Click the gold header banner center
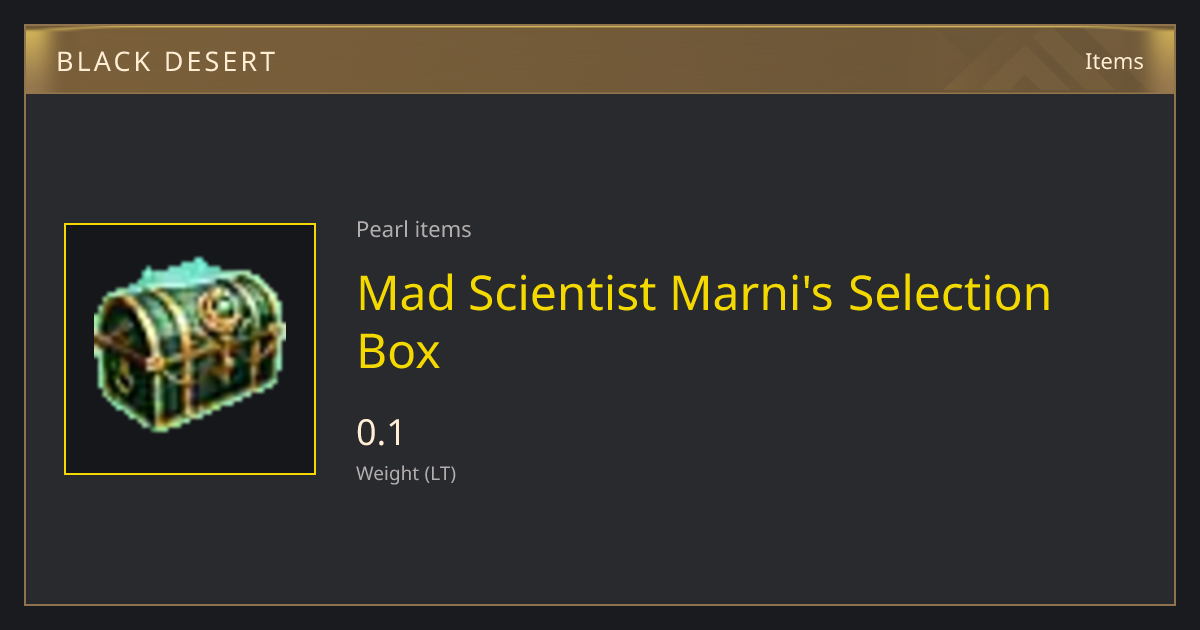1200x630 pixels. 600,60
